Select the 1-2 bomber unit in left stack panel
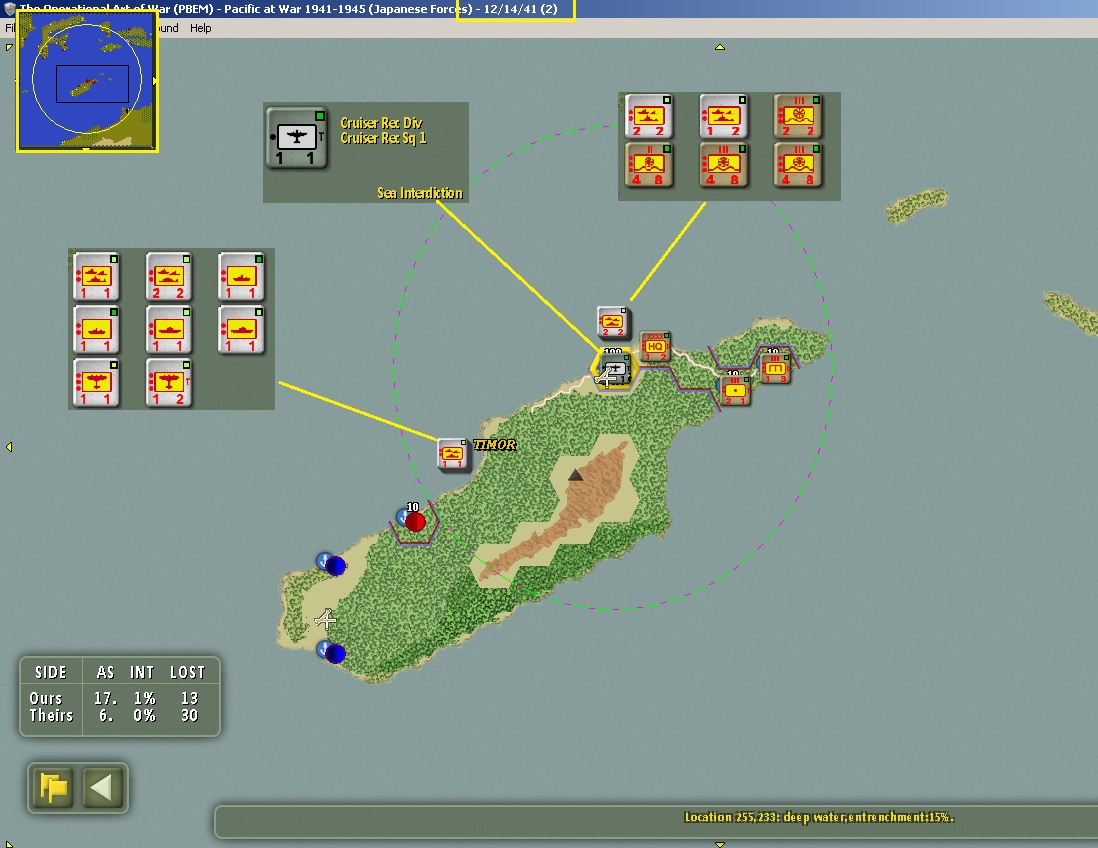 tap(168, 382)
